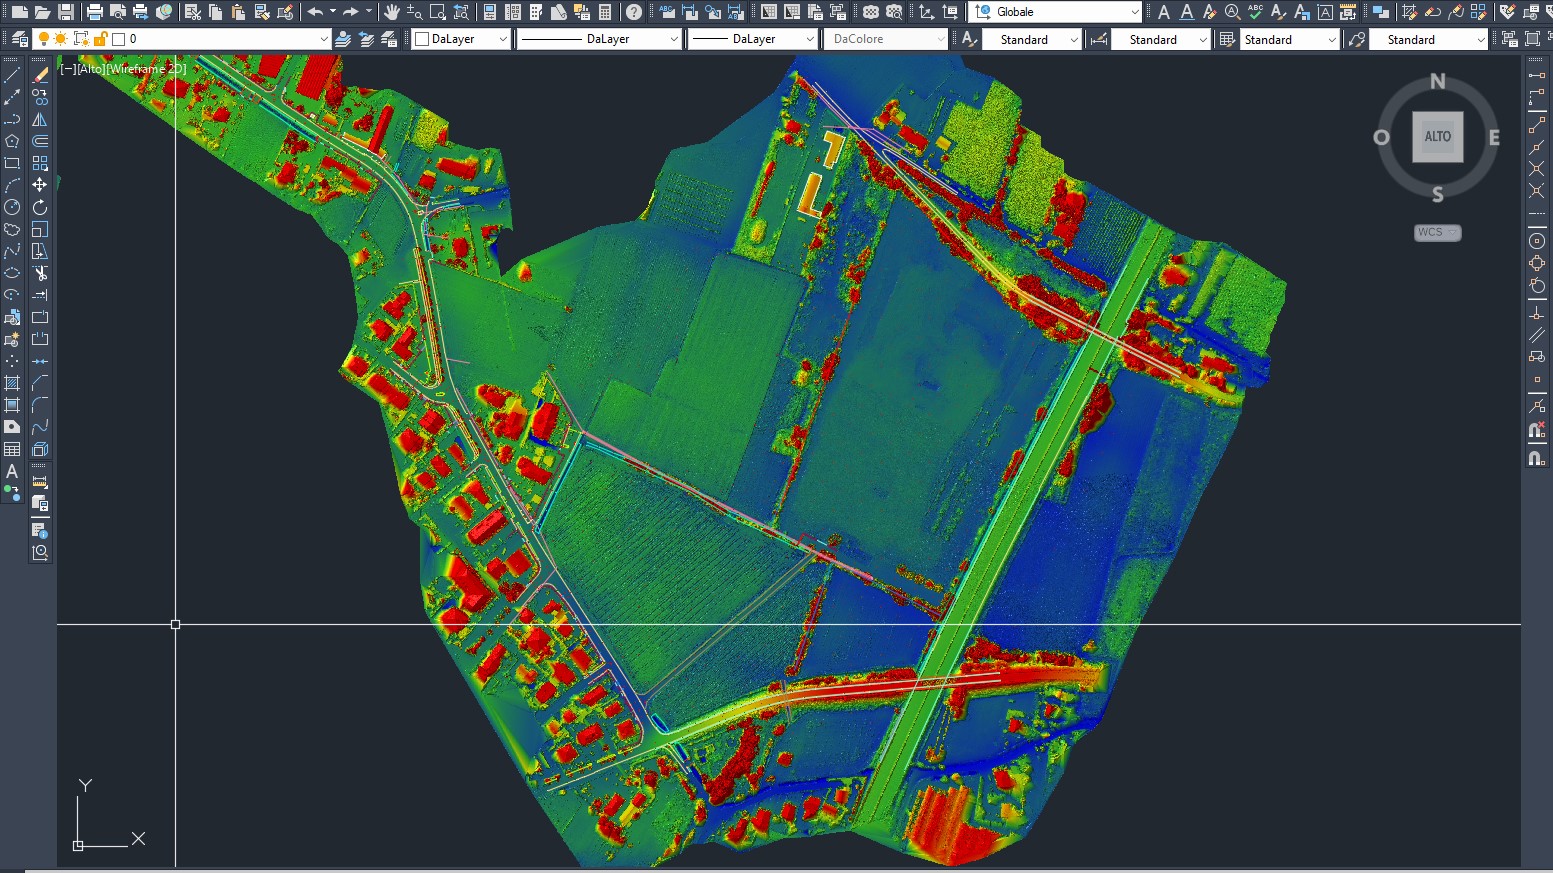Image resolution: width=1553 pixels, height=873 pixels.
Task: Open the Globale UCS dropdown
Action: tap(1134, 12)
